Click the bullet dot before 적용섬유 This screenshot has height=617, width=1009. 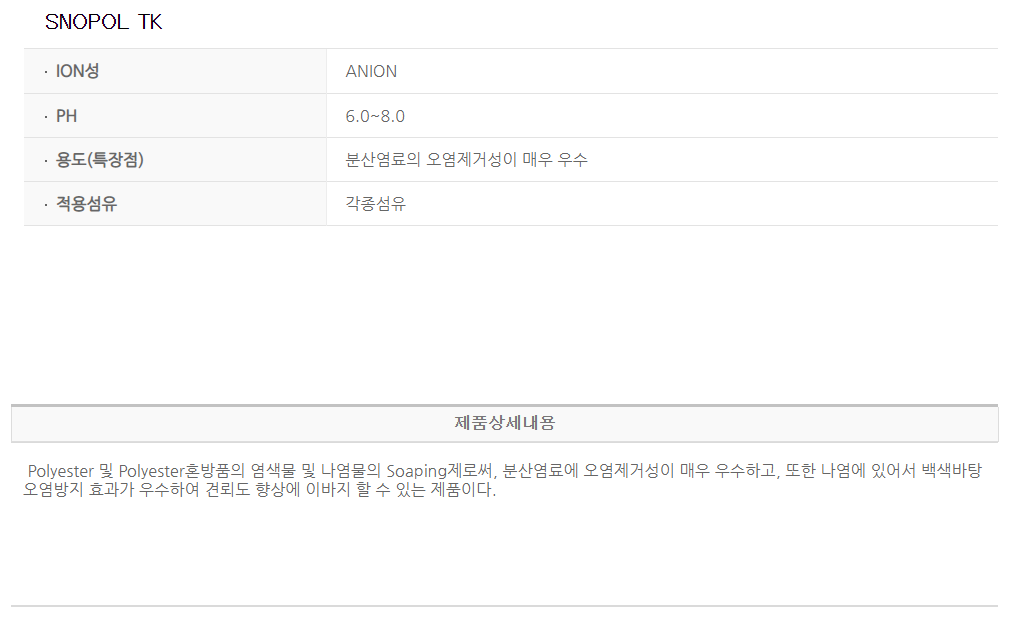pyautogui.click(x=45, y=205)
